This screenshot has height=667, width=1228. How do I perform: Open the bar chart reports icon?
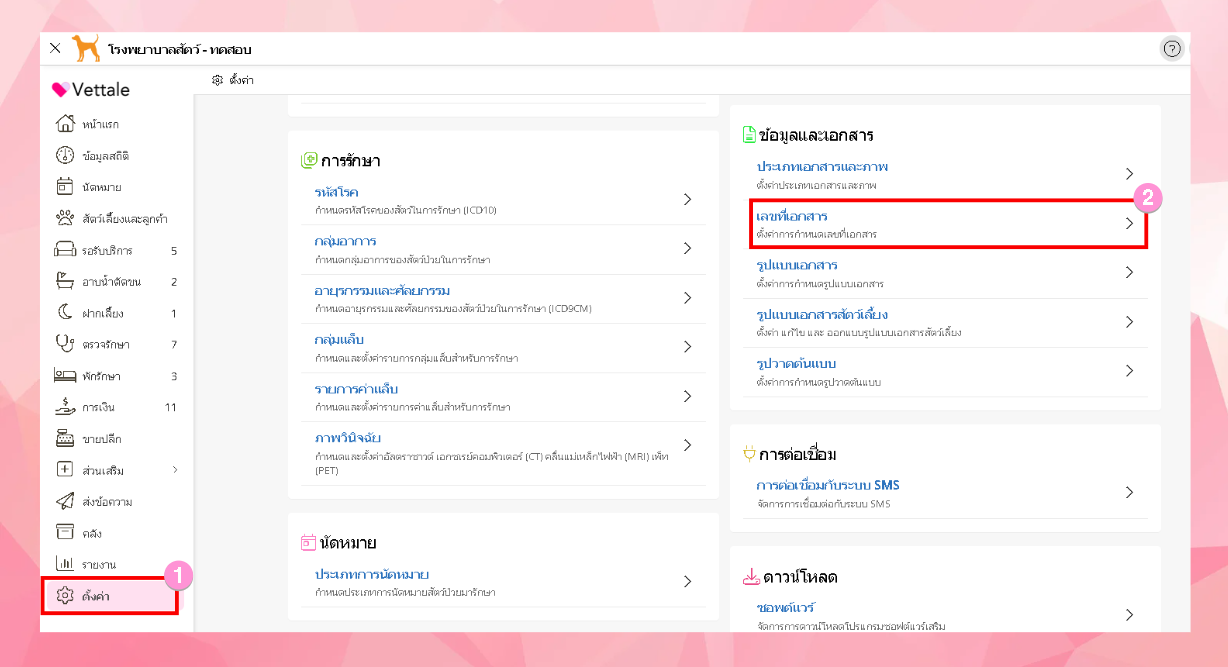65,564
